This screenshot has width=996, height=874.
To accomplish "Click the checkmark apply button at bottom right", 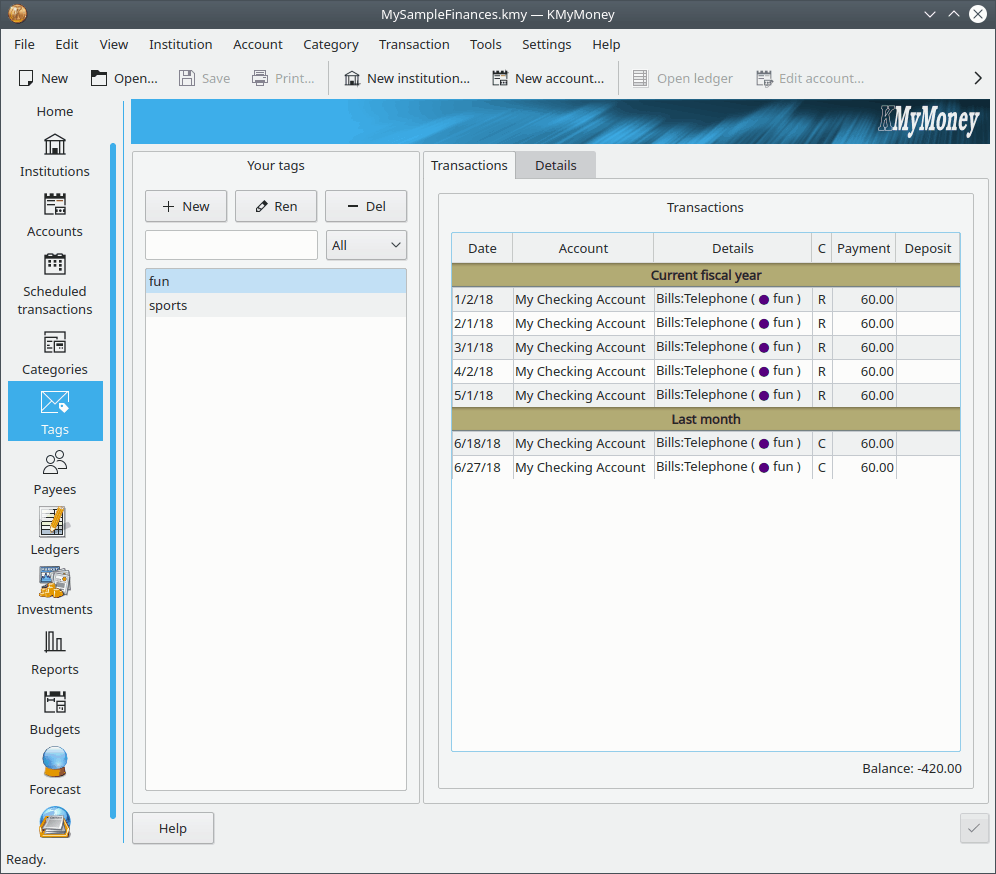I will click(x=974, y=828).
